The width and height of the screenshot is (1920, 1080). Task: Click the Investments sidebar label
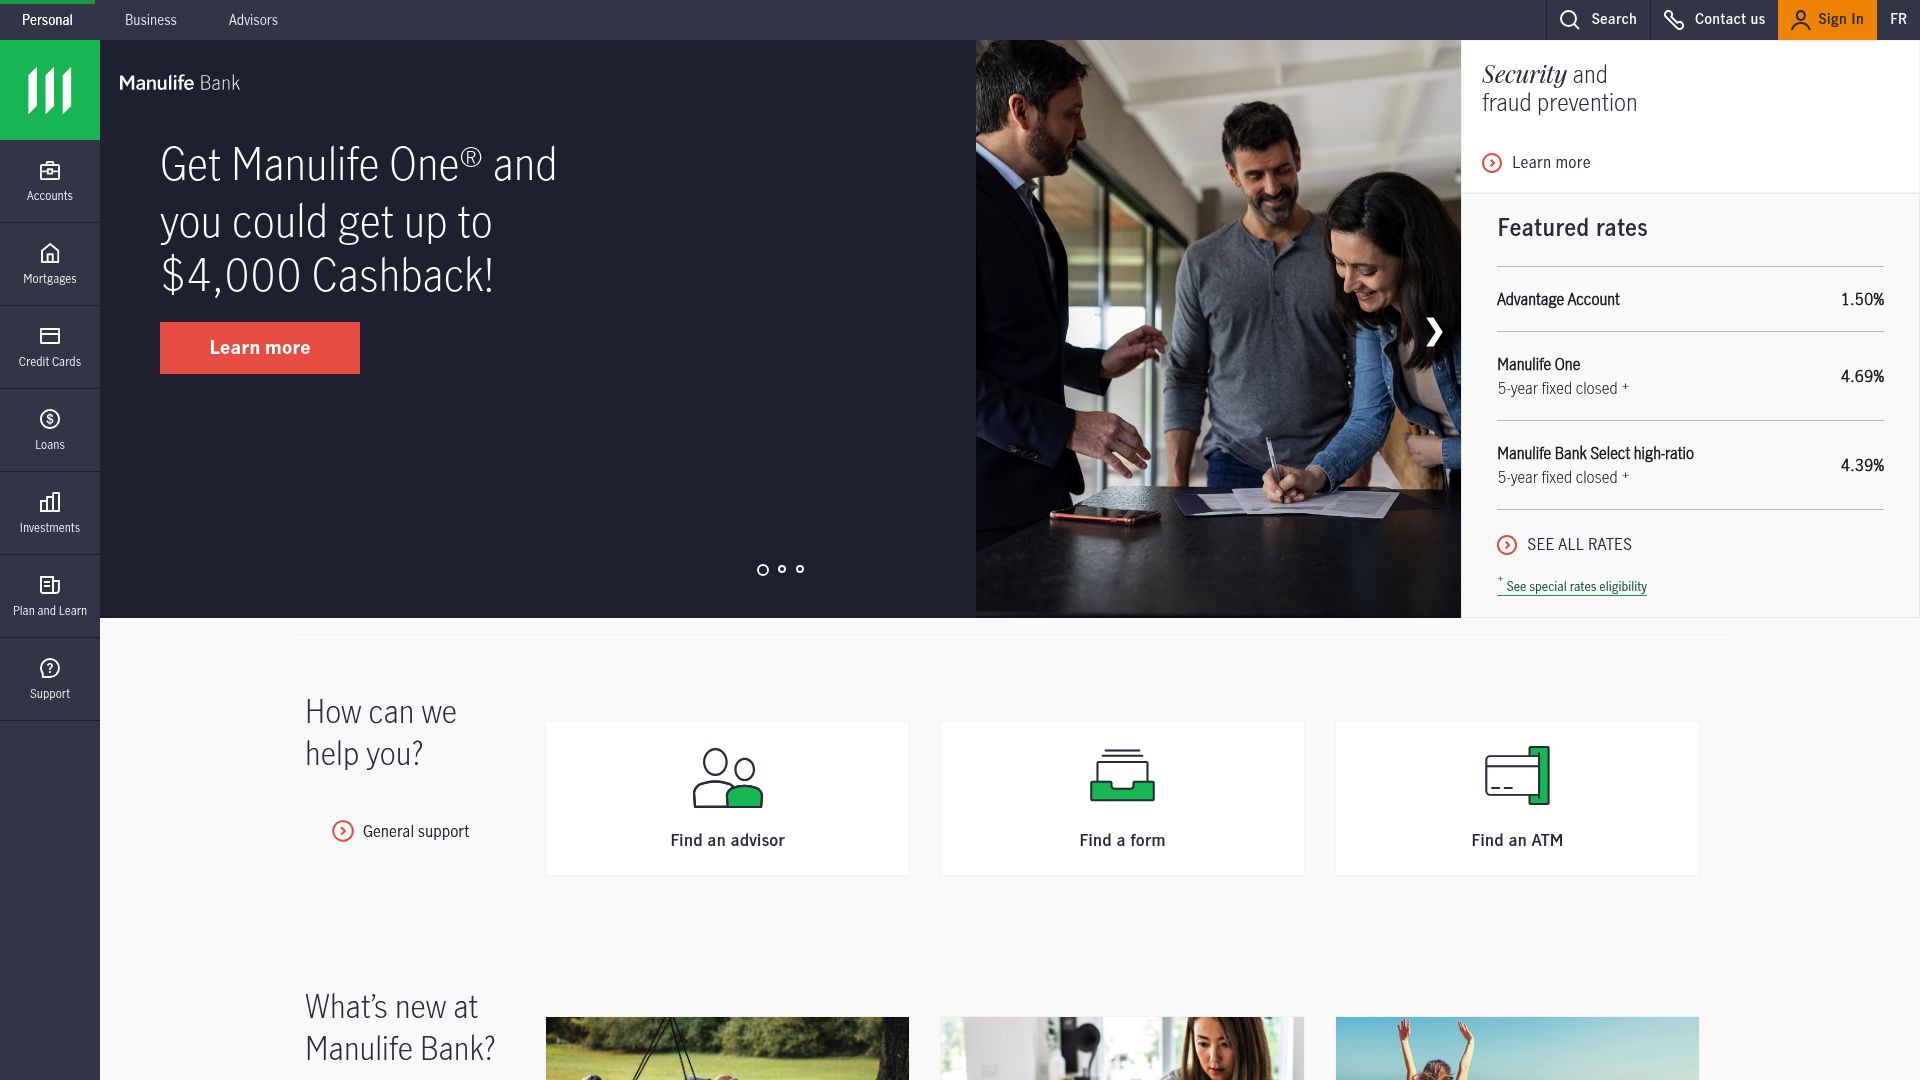click(x=50, y=528)
